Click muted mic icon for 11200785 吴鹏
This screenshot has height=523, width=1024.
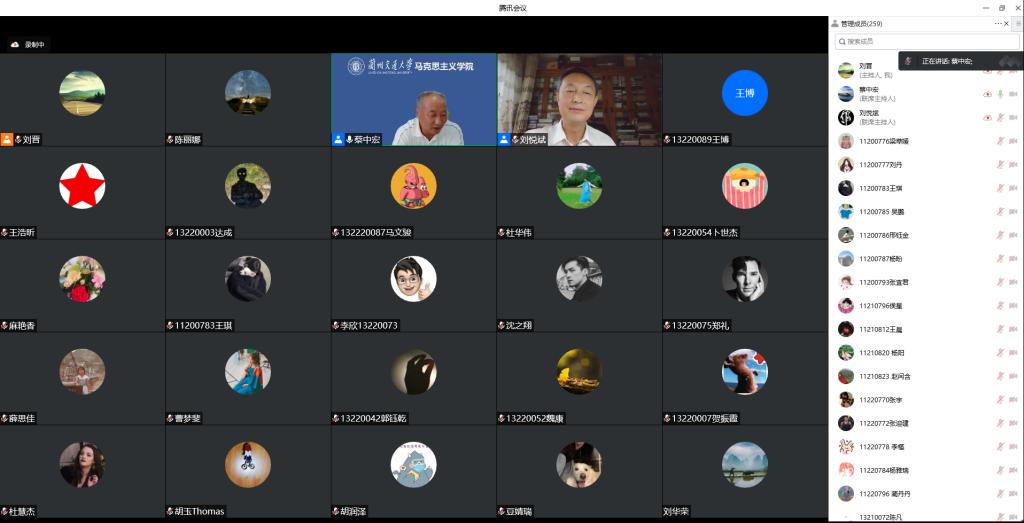point(1000,212)
